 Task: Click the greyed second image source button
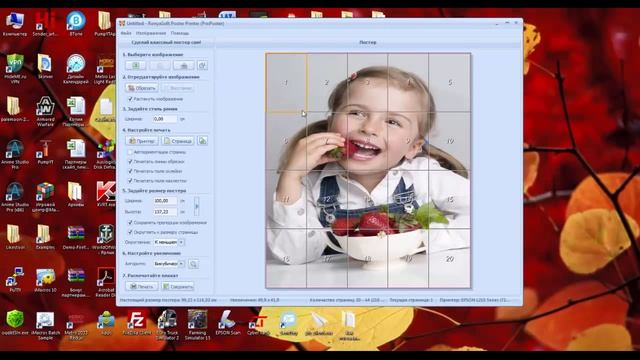(x=160, y=65)
